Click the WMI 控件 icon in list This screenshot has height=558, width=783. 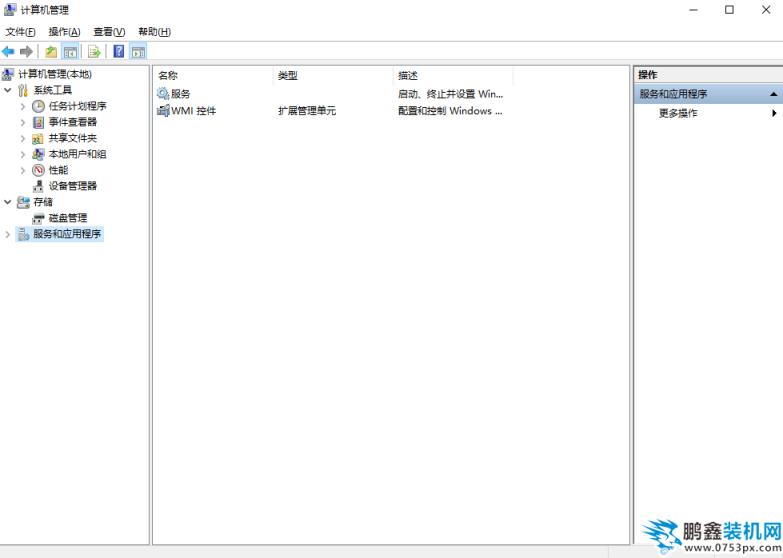(163, 110)
